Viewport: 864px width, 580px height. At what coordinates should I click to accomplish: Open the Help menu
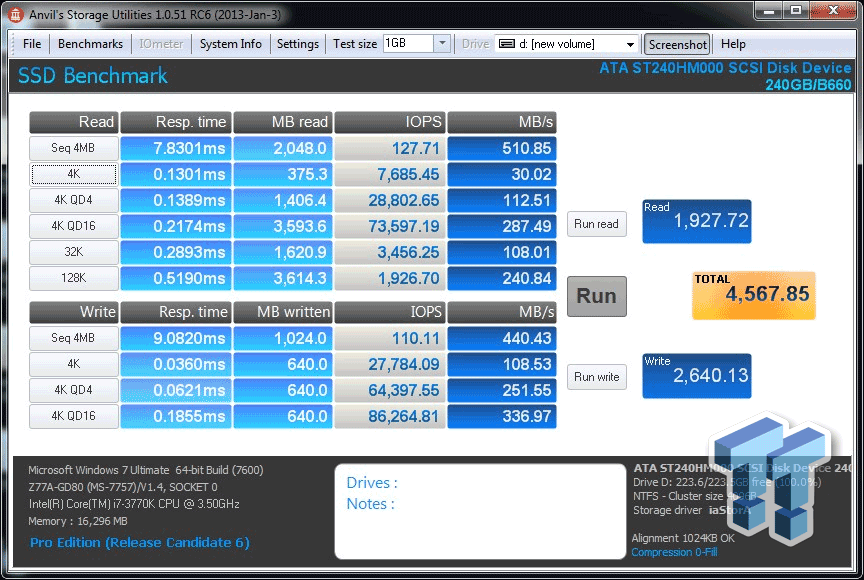[733, 44]
